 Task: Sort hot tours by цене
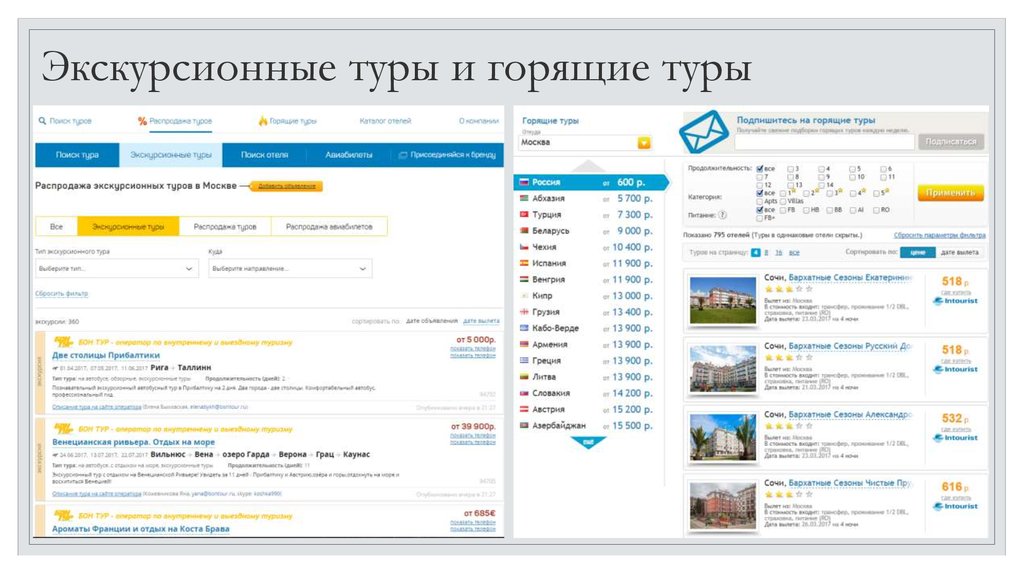click(x=918, y=252)
